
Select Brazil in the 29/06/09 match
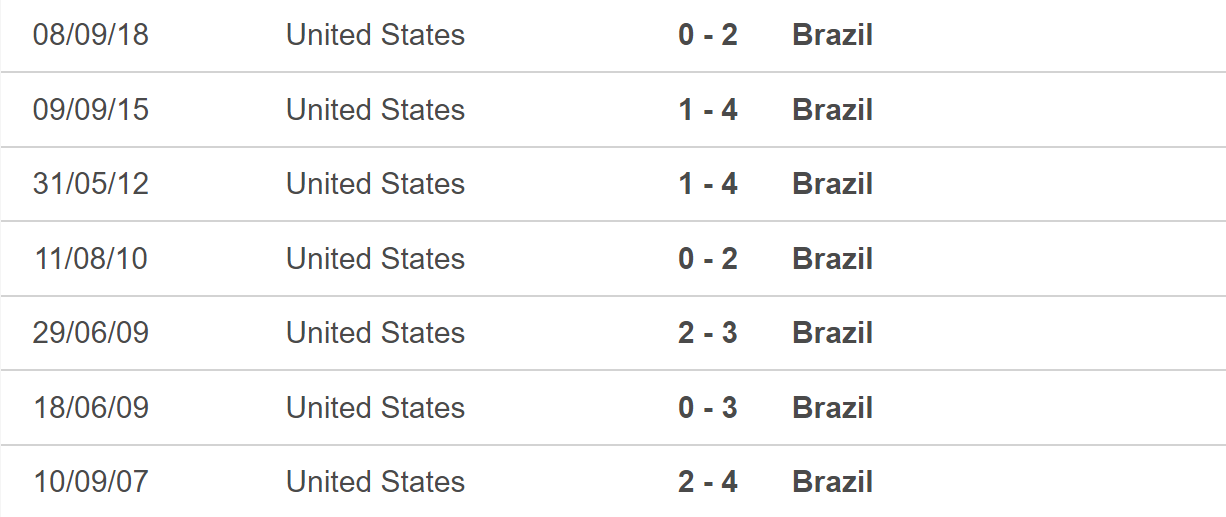click(832, 333)
